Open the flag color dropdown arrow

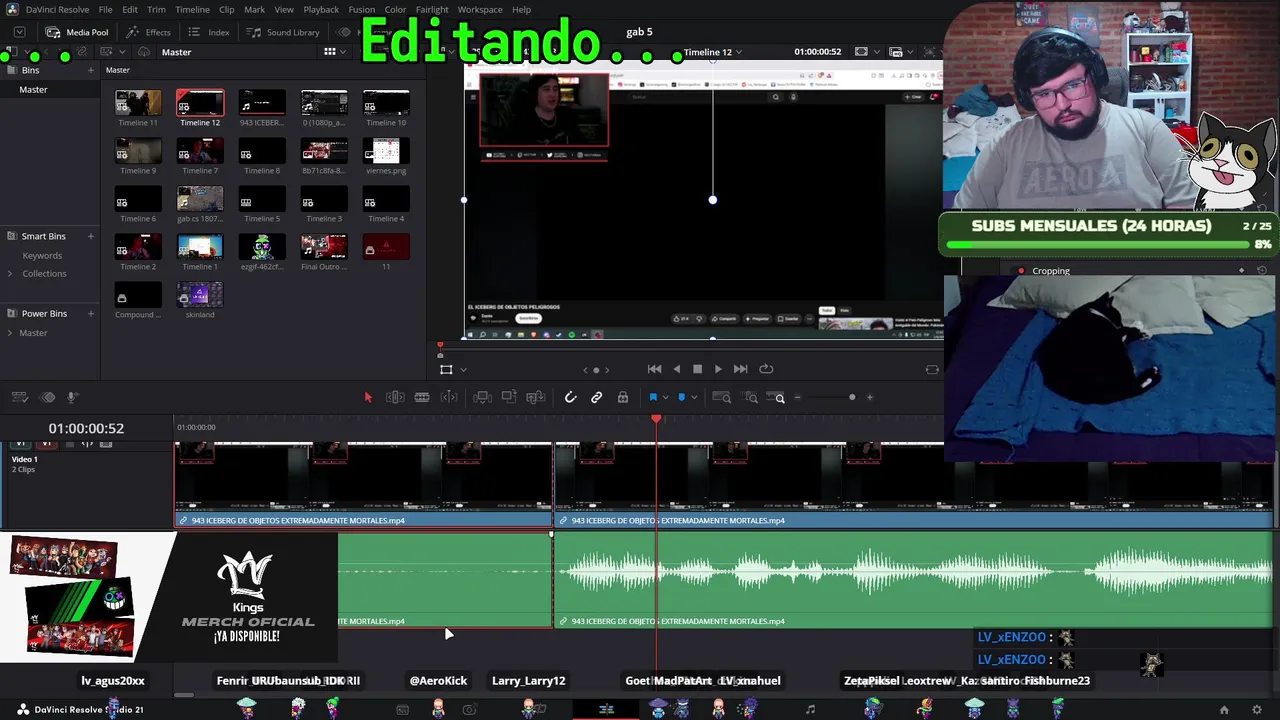665,398
